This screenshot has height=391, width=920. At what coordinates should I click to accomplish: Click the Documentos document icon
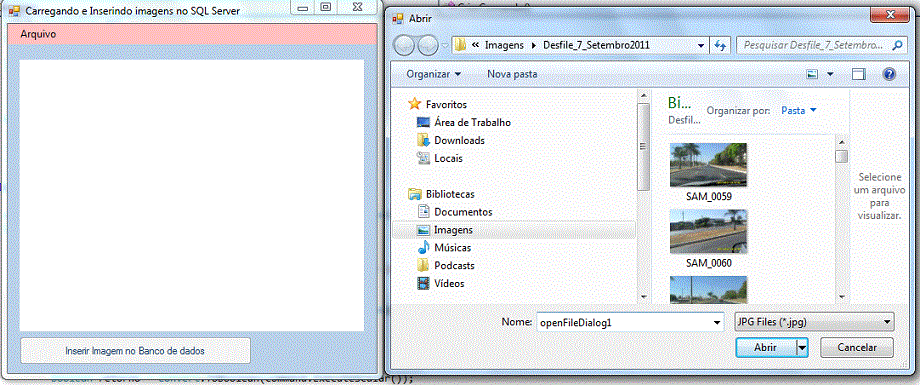click(x=424, y=212)
